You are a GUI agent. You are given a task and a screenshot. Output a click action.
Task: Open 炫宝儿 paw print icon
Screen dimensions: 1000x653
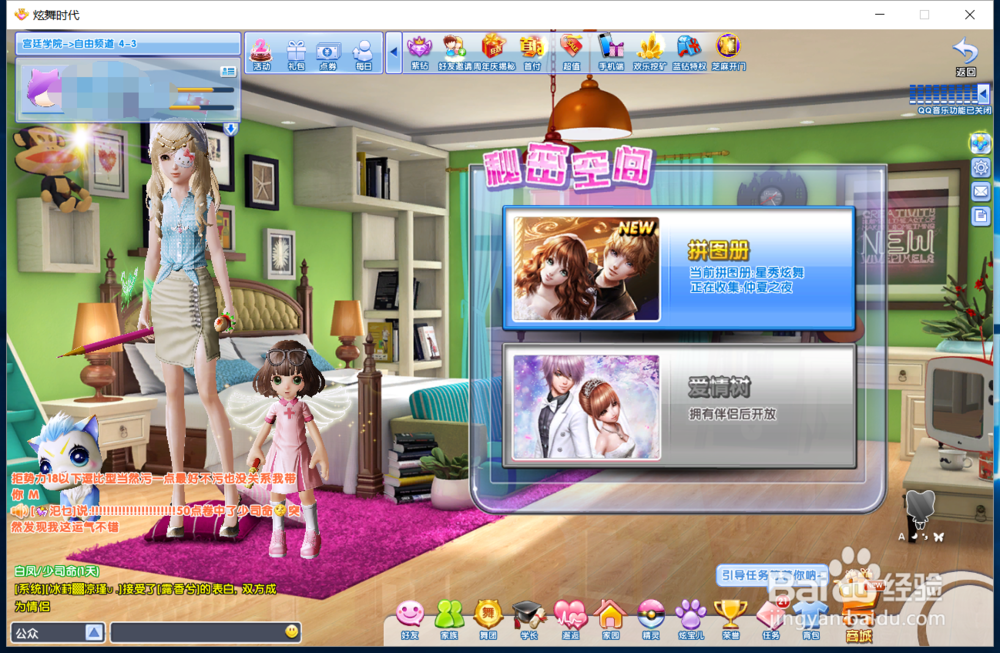pyautogui.click(x=691, y=620)
